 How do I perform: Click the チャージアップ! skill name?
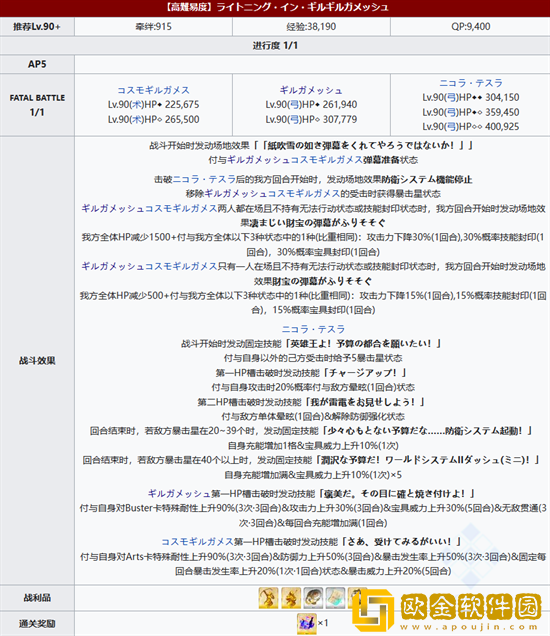click(366, 373)
